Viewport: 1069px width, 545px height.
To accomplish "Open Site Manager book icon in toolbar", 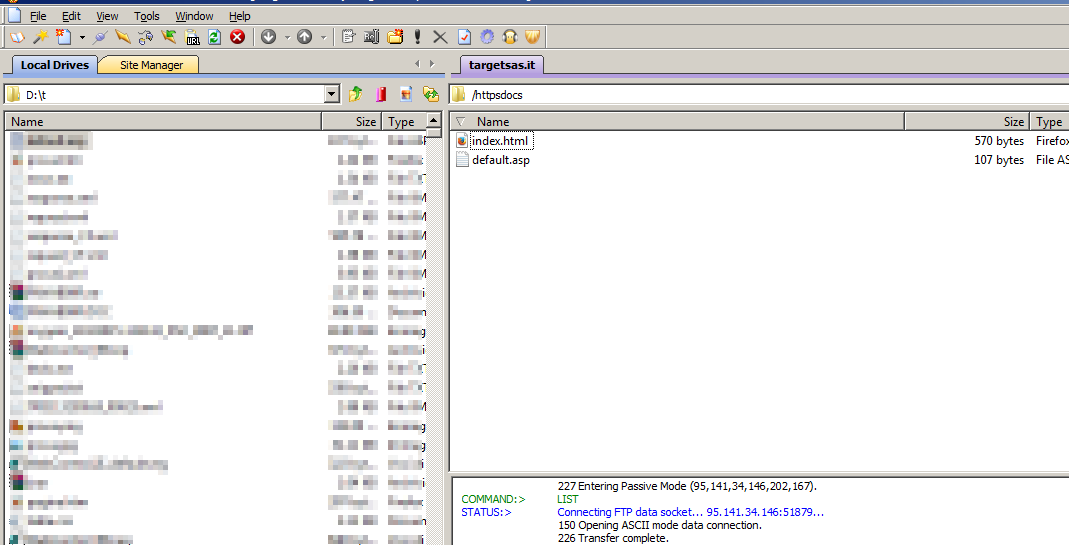I will tap(17, 37).
